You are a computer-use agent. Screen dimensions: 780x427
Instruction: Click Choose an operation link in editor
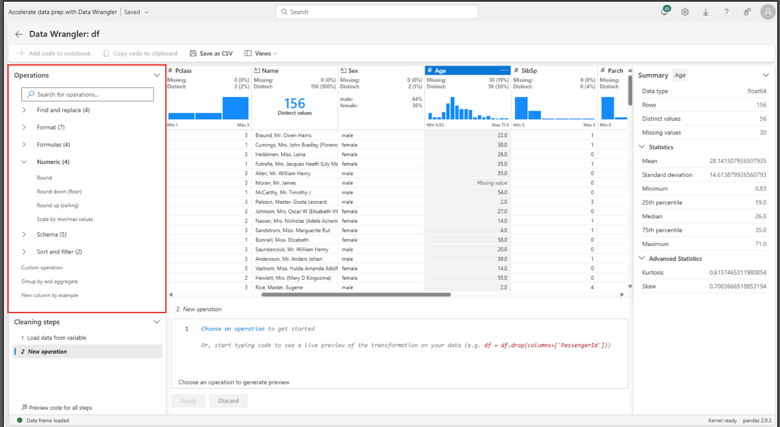tap(233, 329)
